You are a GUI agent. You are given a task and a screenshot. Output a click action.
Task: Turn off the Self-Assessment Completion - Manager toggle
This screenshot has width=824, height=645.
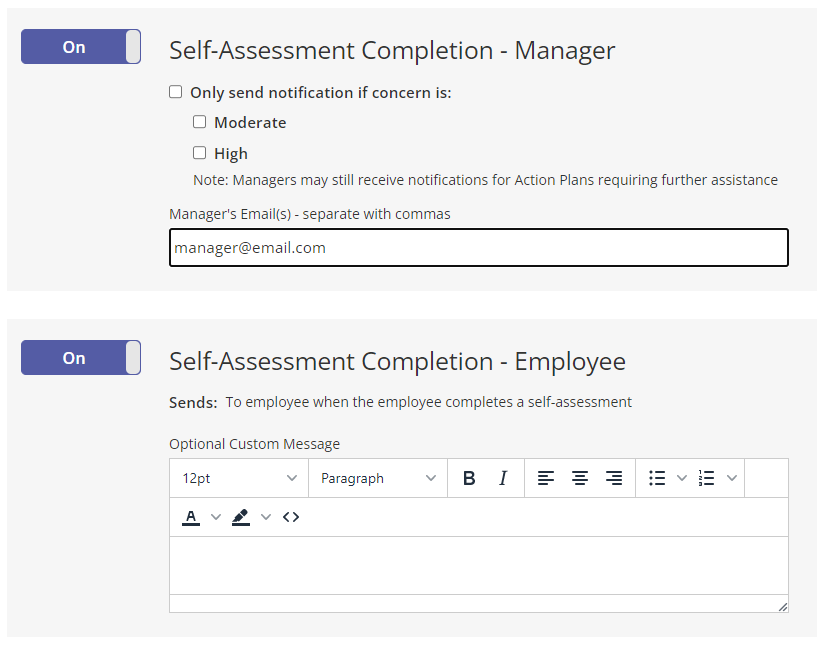pyautogui.click(x=81, y=47)
